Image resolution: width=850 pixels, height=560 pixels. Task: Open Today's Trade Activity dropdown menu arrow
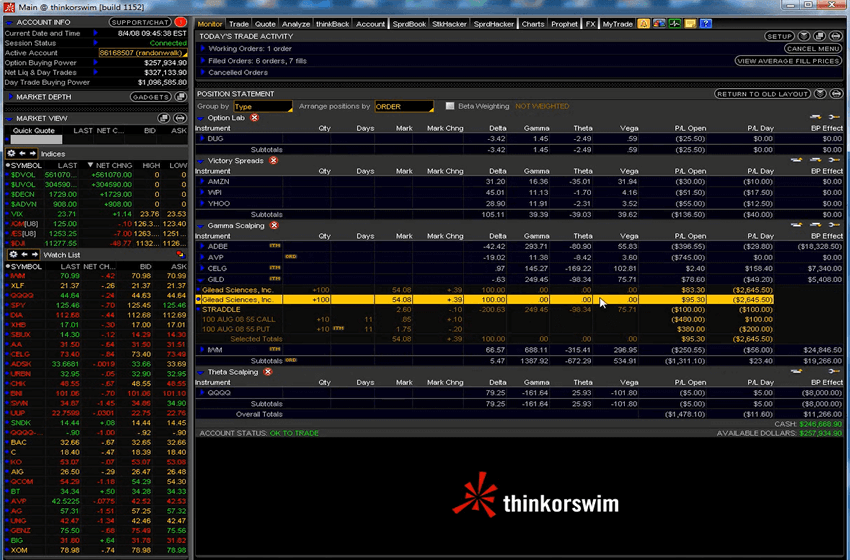[804, 36]
